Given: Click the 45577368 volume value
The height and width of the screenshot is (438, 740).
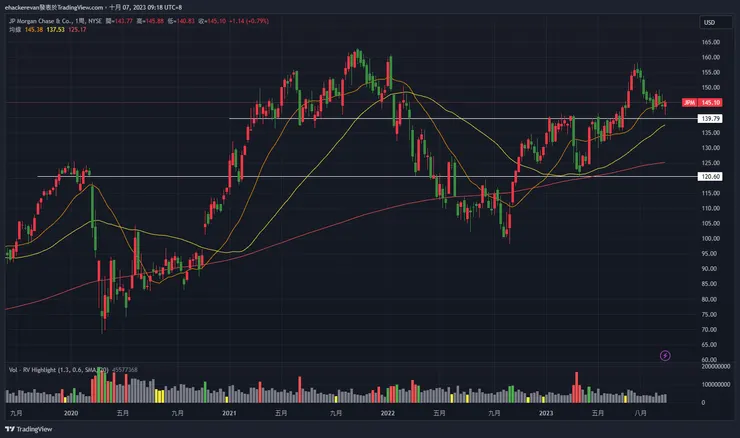Looking at the screenshot, I should point(125,370).
